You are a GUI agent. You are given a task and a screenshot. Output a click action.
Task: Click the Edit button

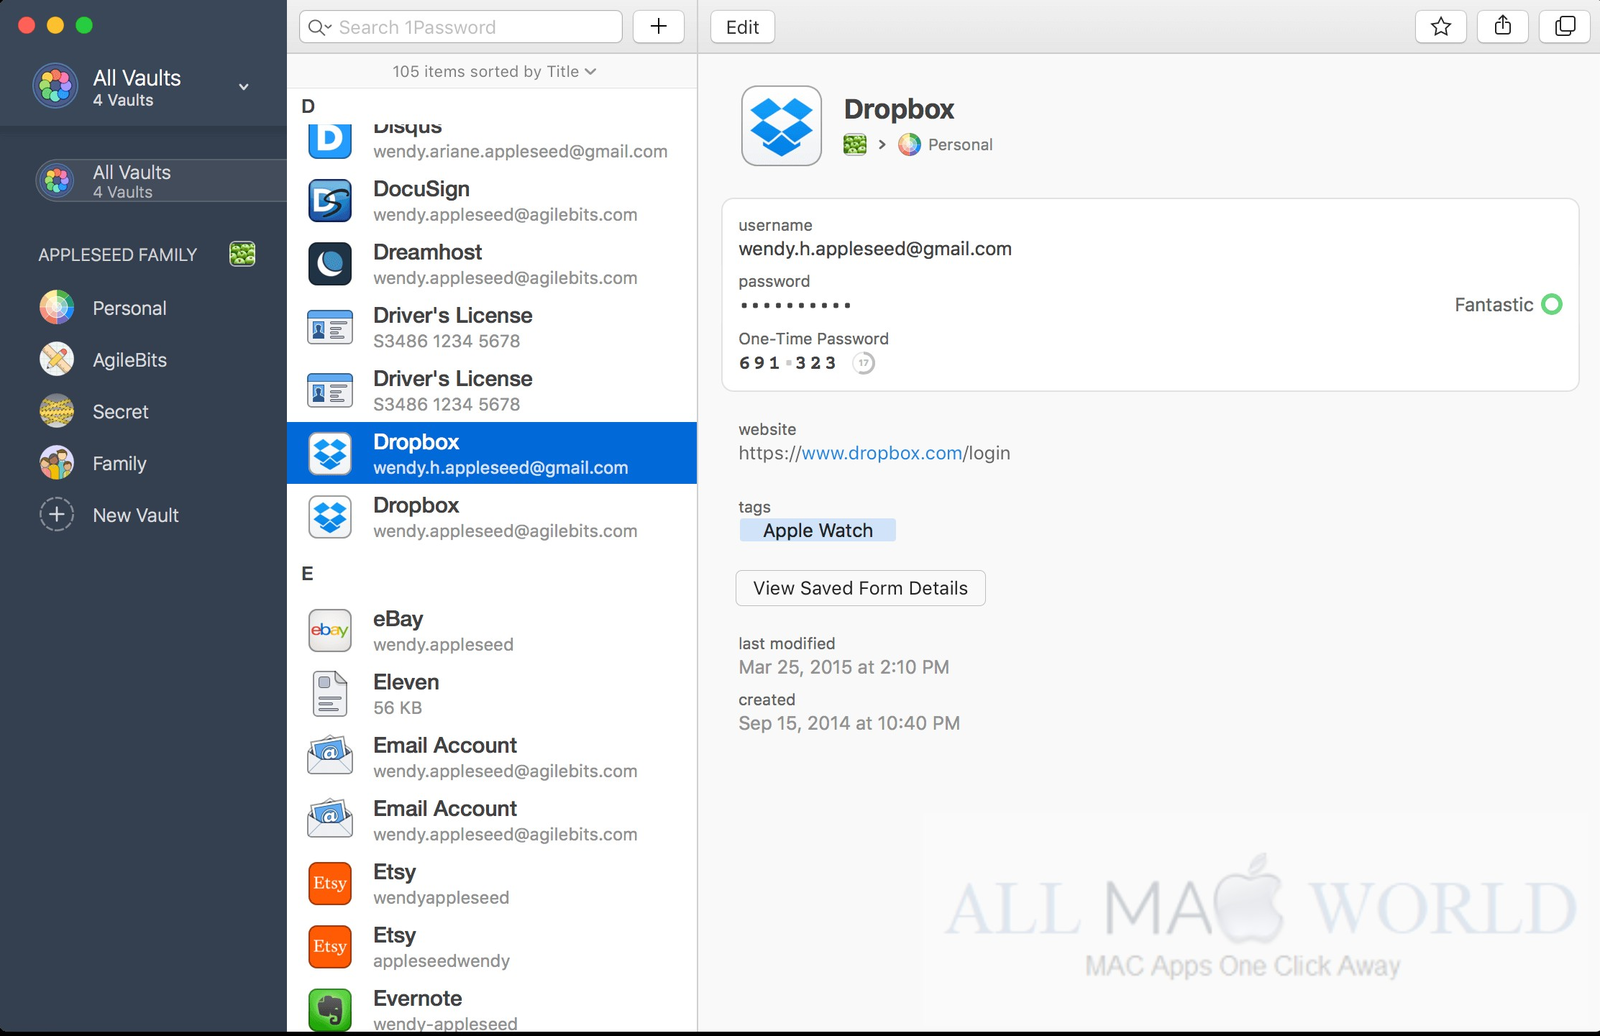click(742, 27)
